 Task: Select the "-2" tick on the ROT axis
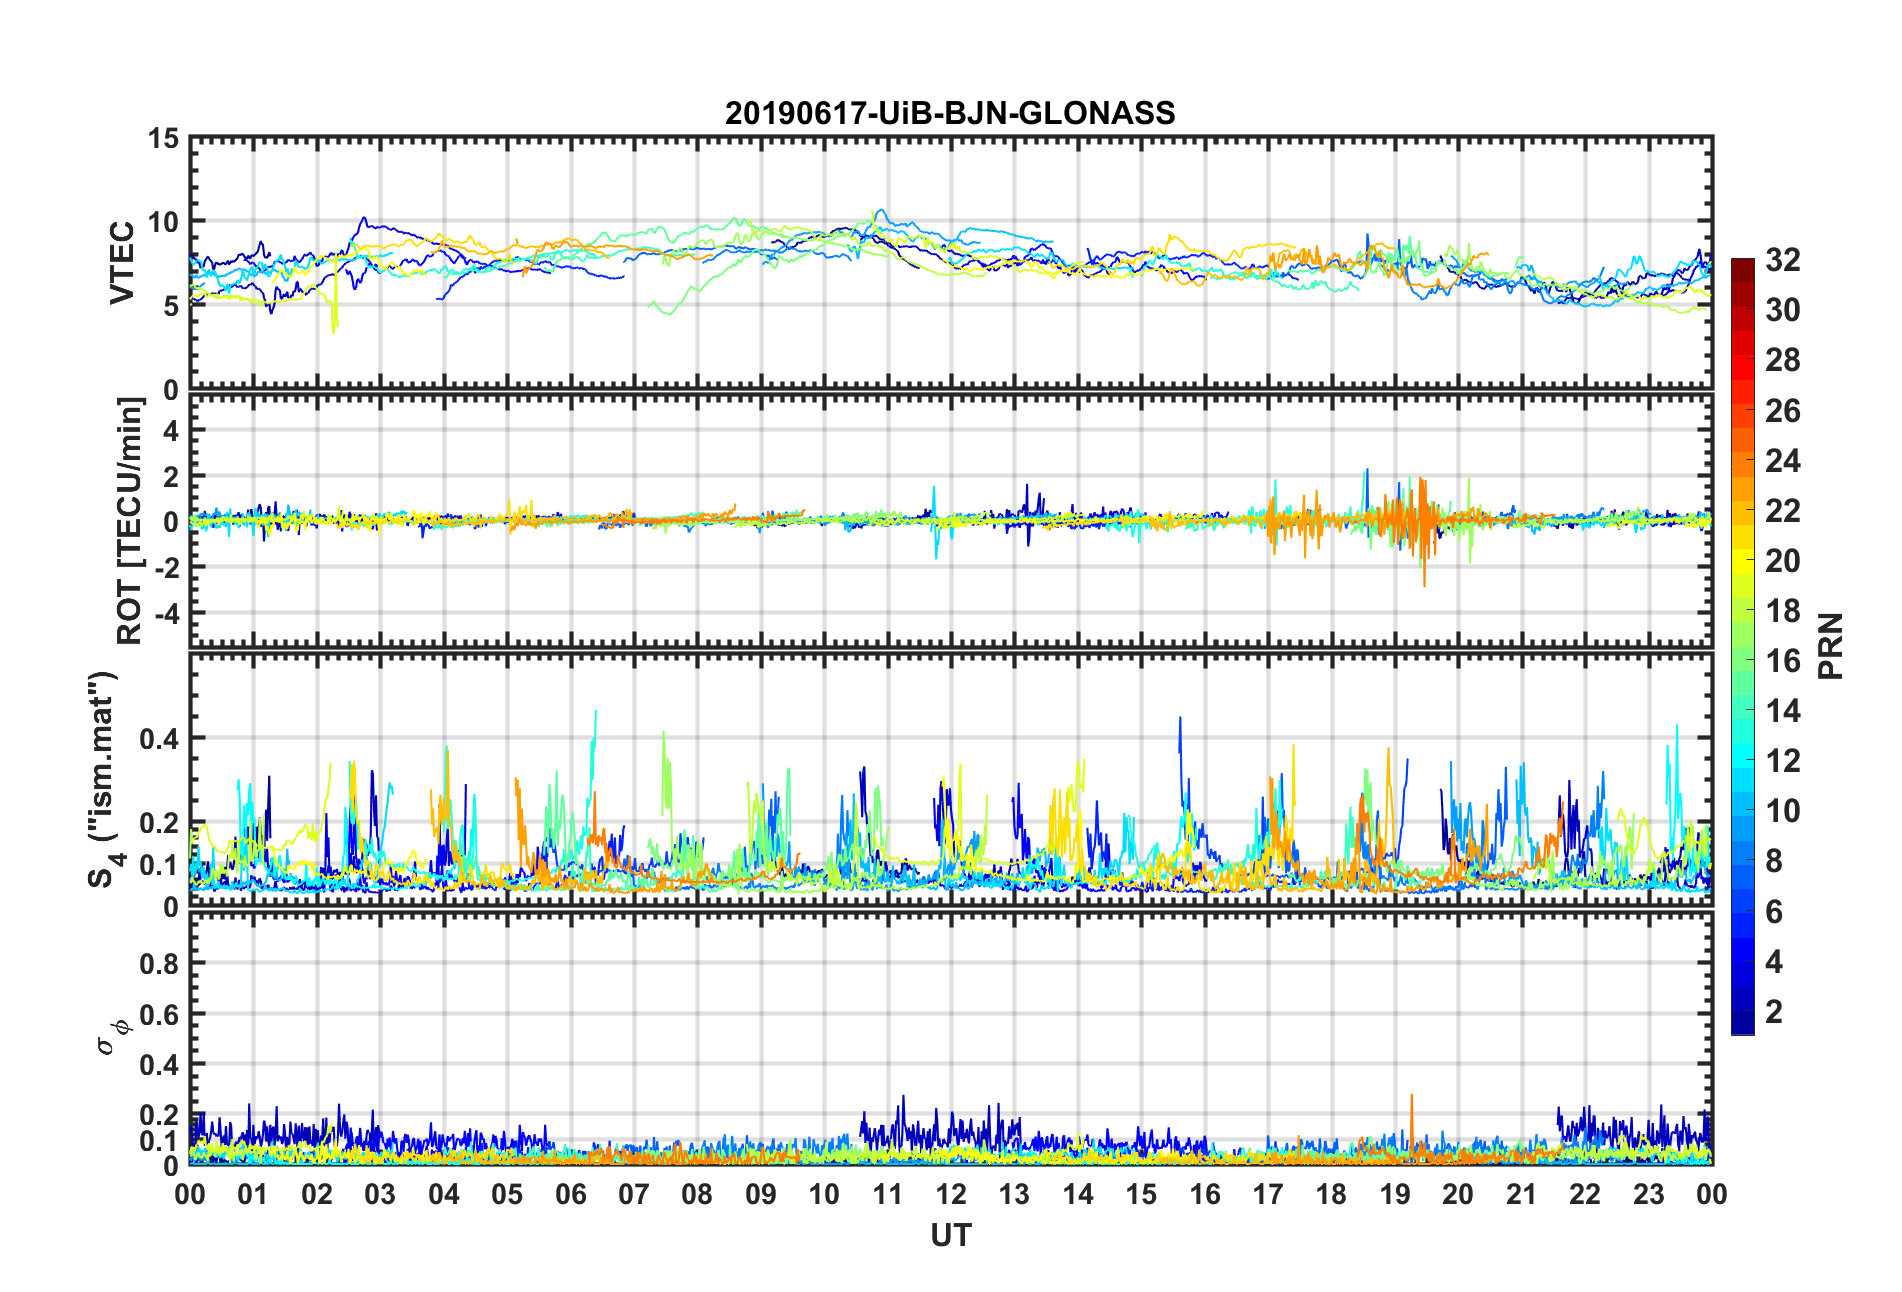coord(167,567)
